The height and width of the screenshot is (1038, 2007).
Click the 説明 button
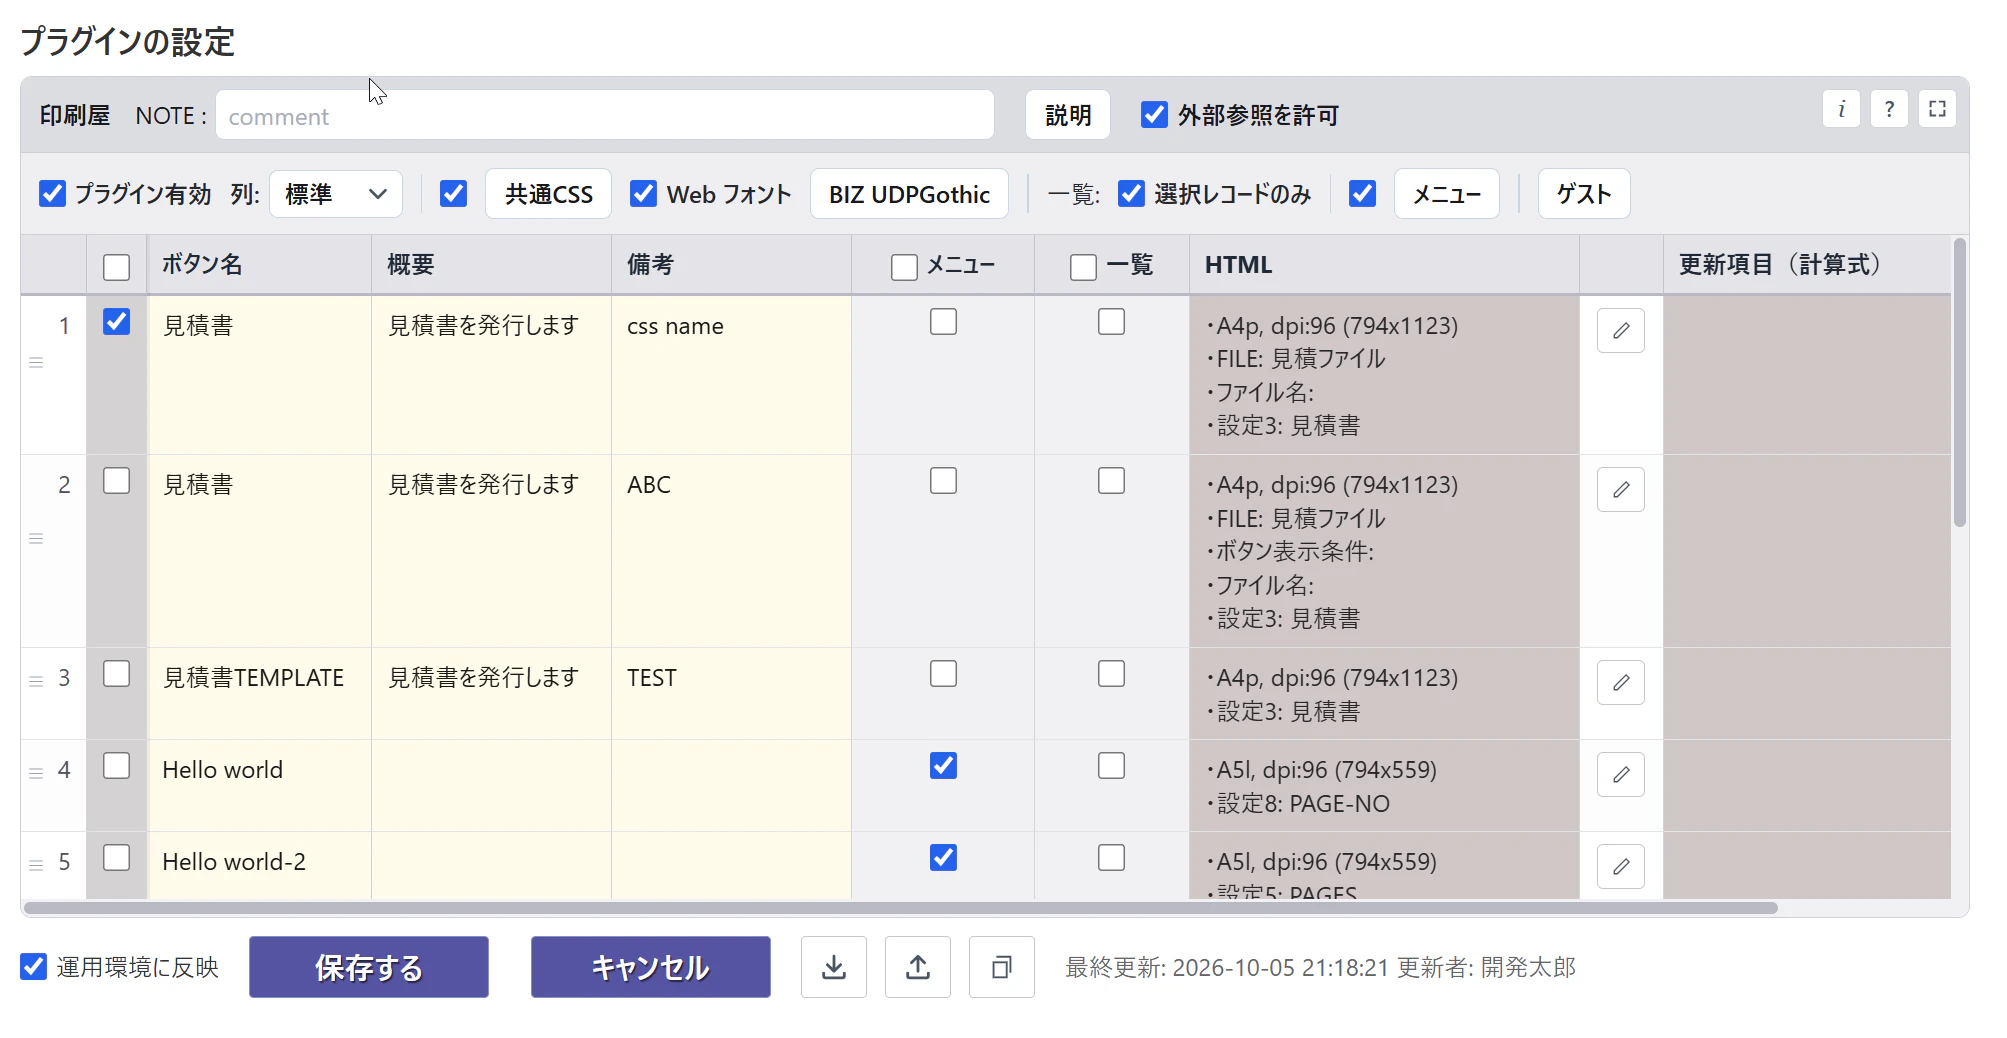tap(1067, 115)
